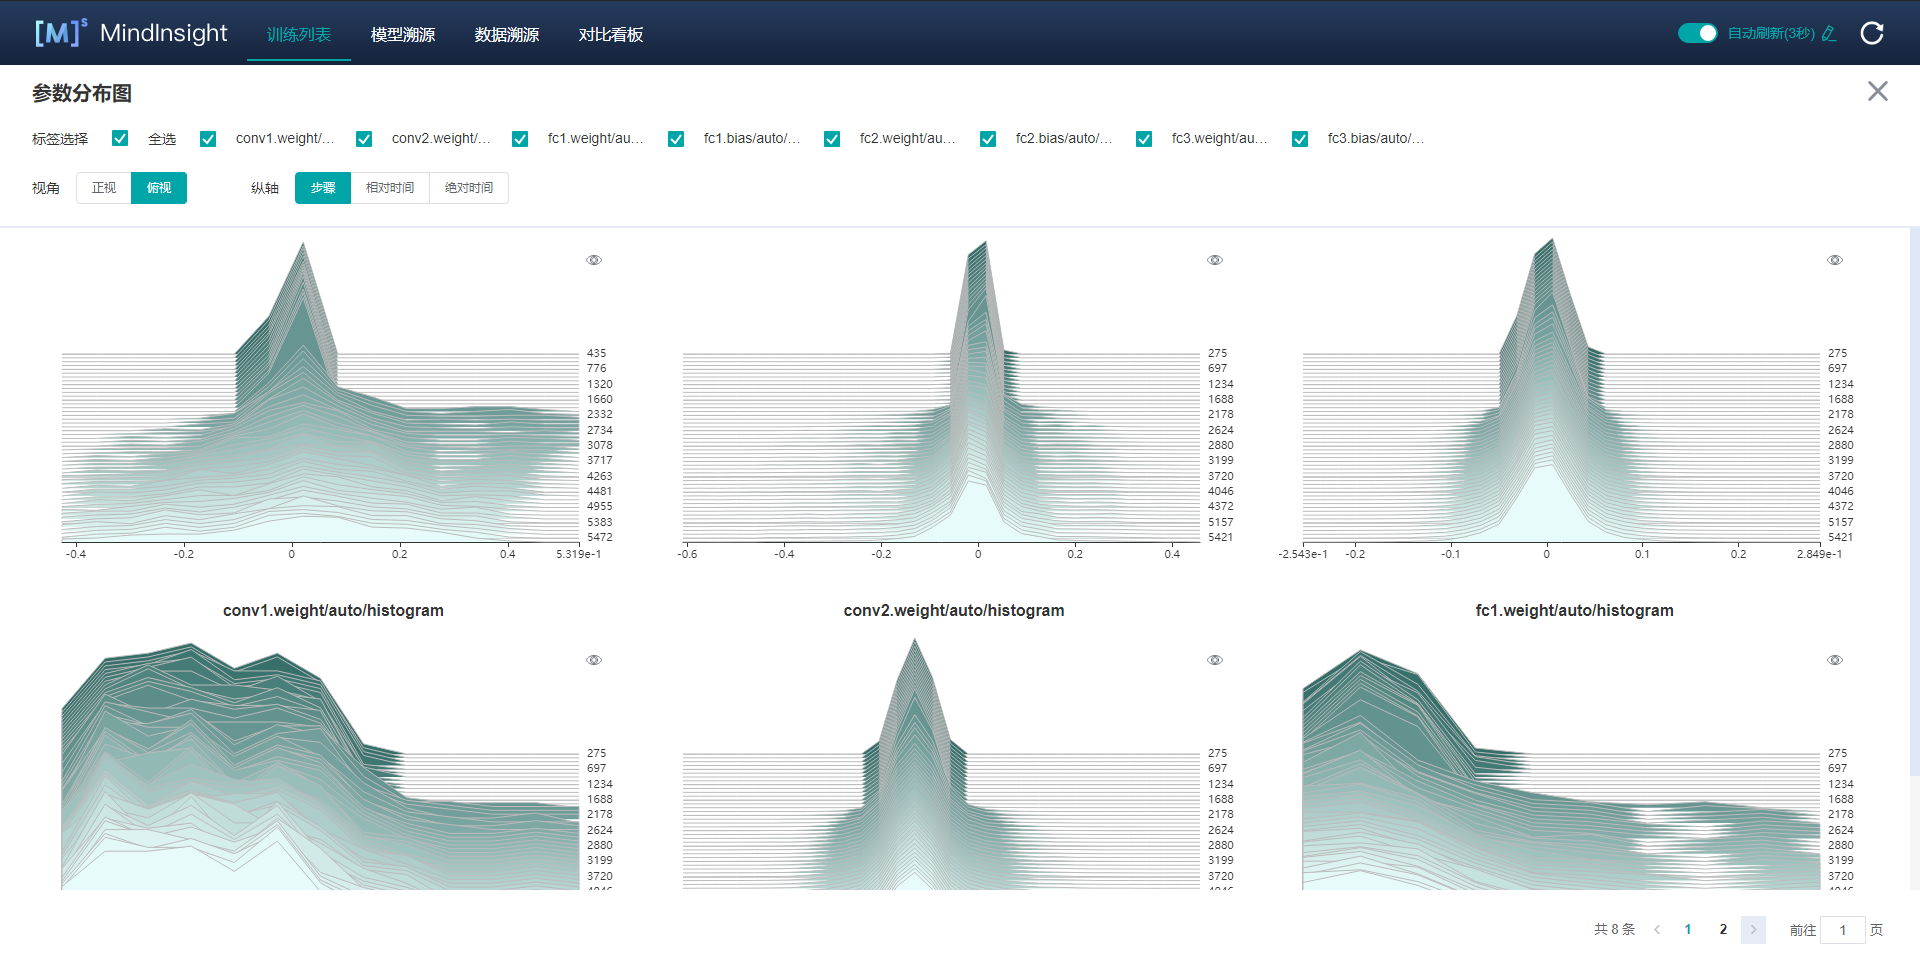
Task: Go to pagination page 1
Action: point(1688,929)
